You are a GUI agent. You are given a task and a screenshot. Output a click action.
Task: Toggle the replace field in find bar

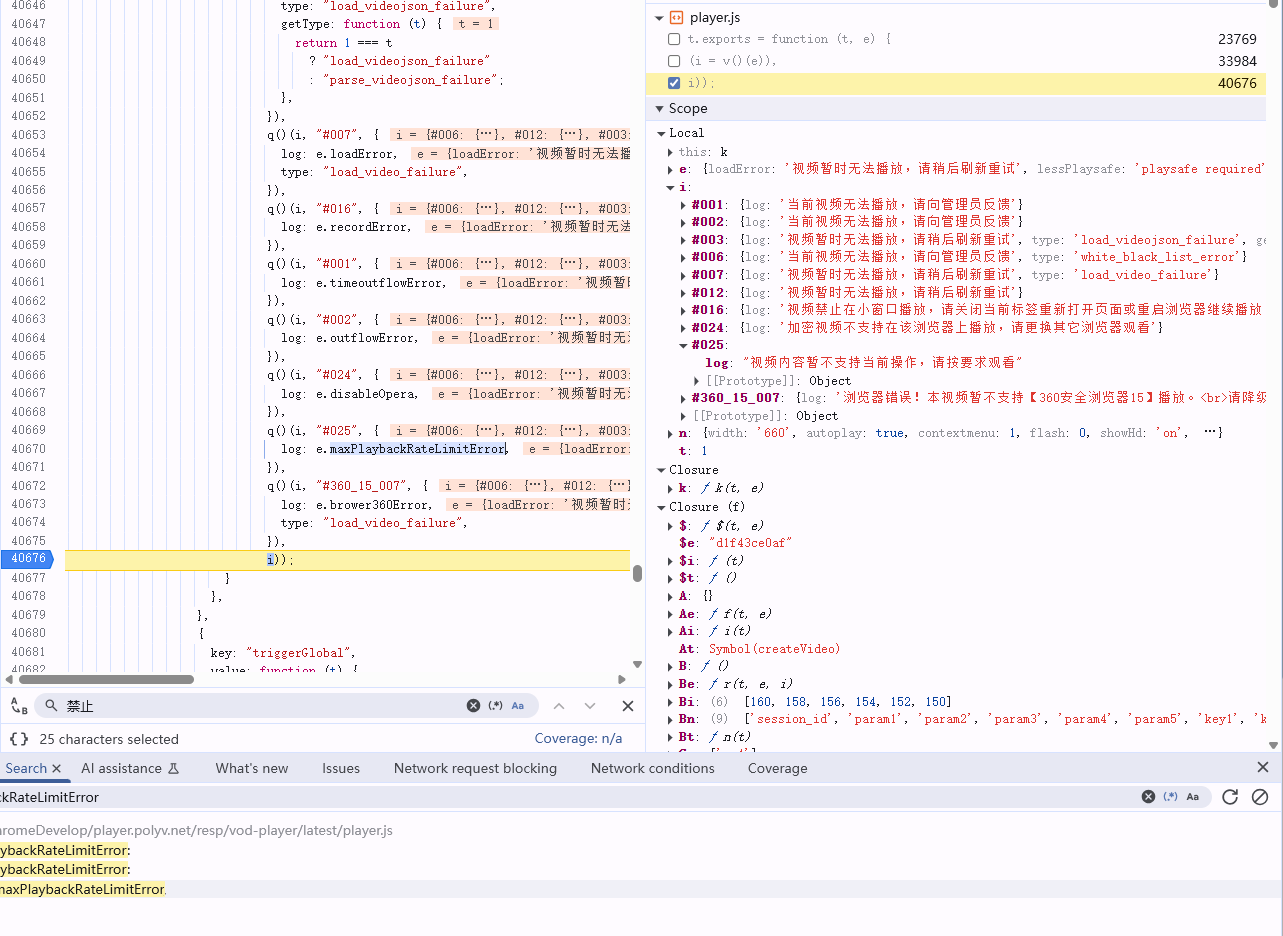(19, 706)
